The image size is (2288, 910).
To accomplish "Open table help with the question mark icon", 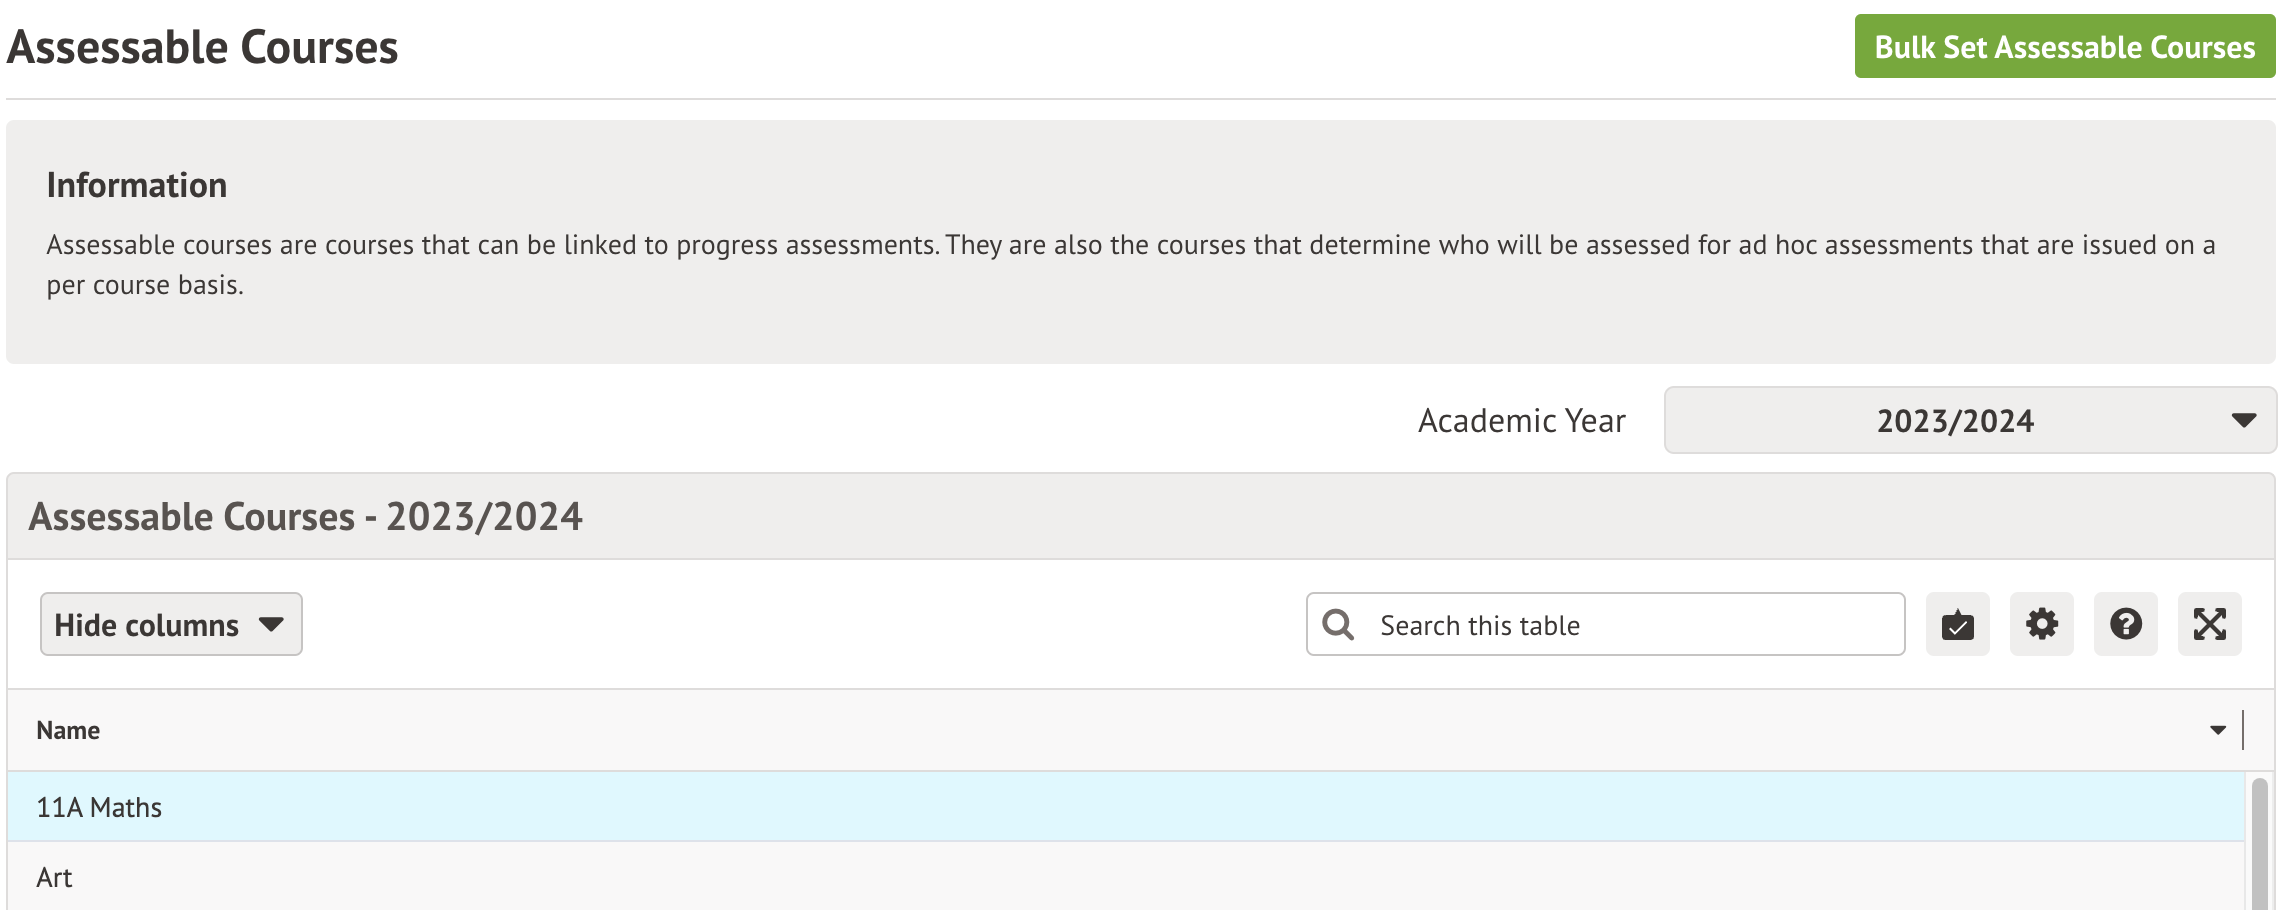I will coord(2125,625).
